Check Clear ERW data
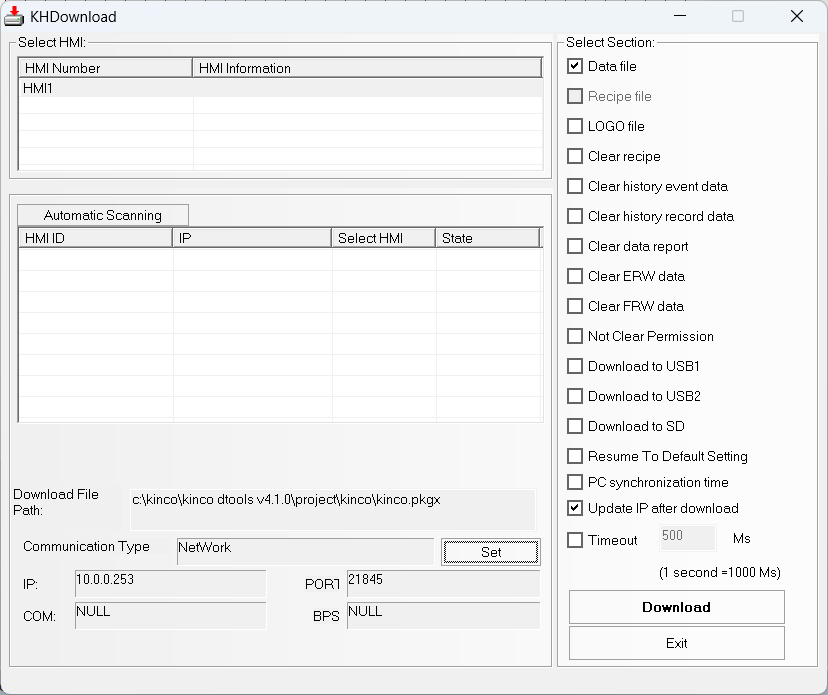This screenshot has width=828, height=695. pos(574,276)
